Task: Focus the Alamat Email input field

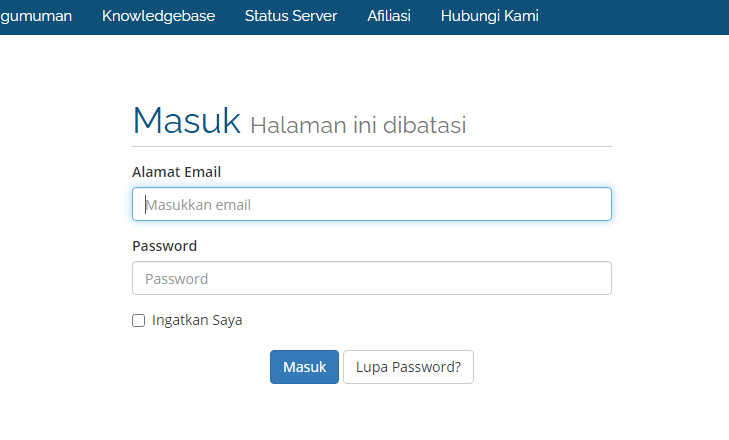Action: 371,204
